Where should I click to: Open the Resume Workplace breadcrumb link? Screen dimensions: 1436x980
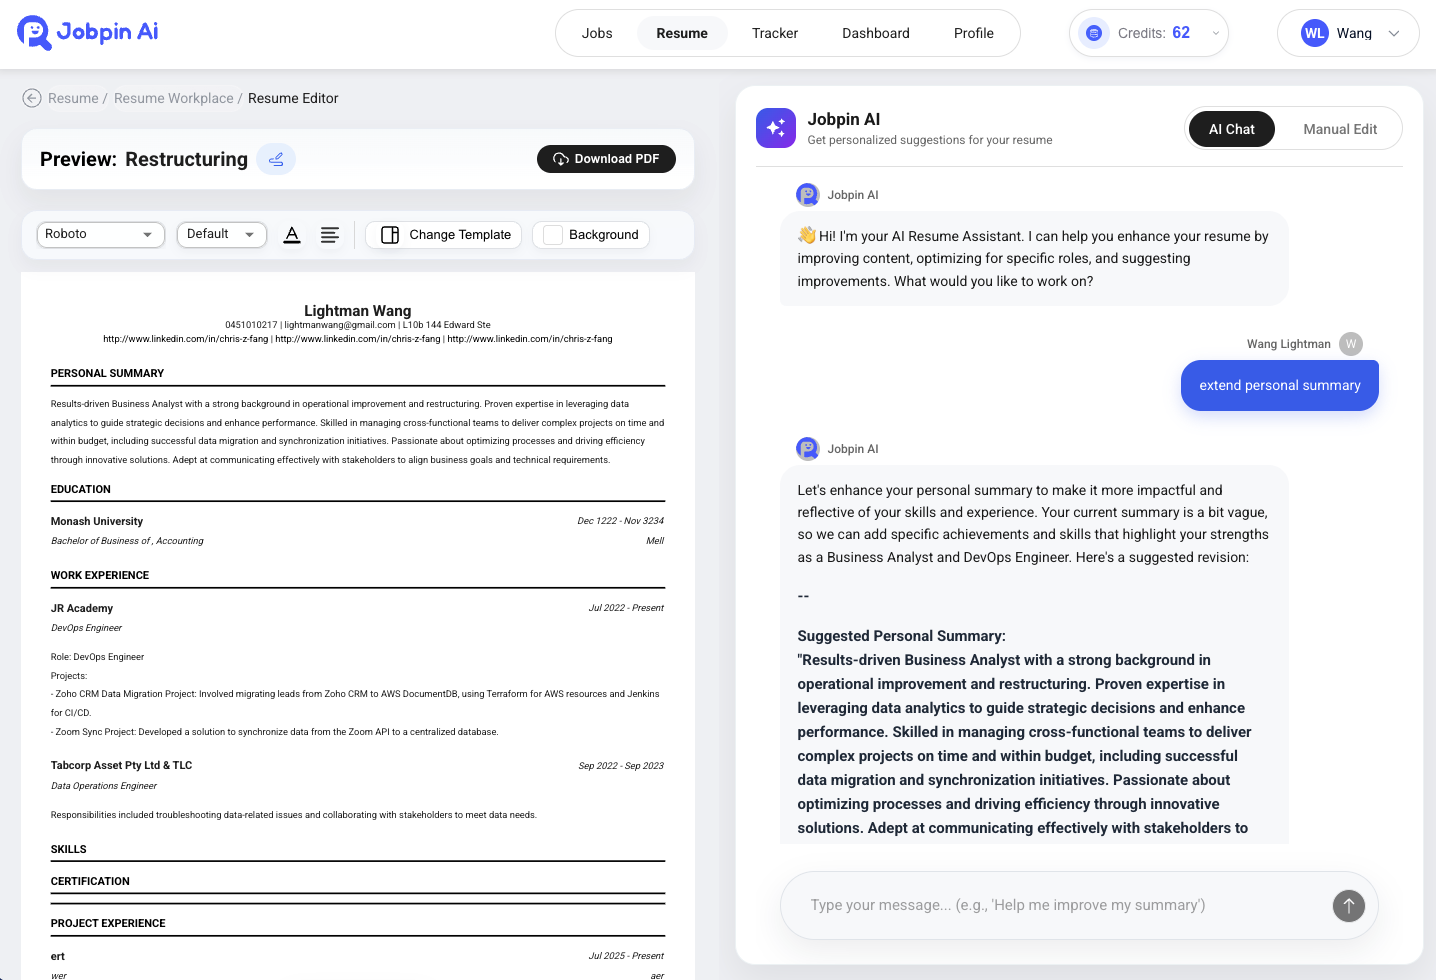(x=173, y=98)
